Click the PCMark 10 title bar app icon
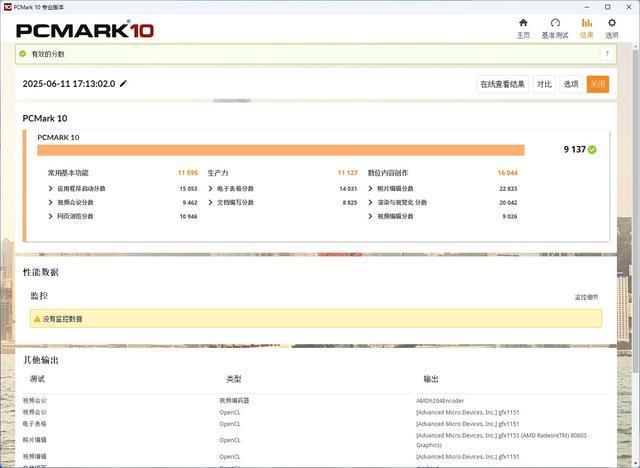 pyautogui.click(x=7, y=7)
